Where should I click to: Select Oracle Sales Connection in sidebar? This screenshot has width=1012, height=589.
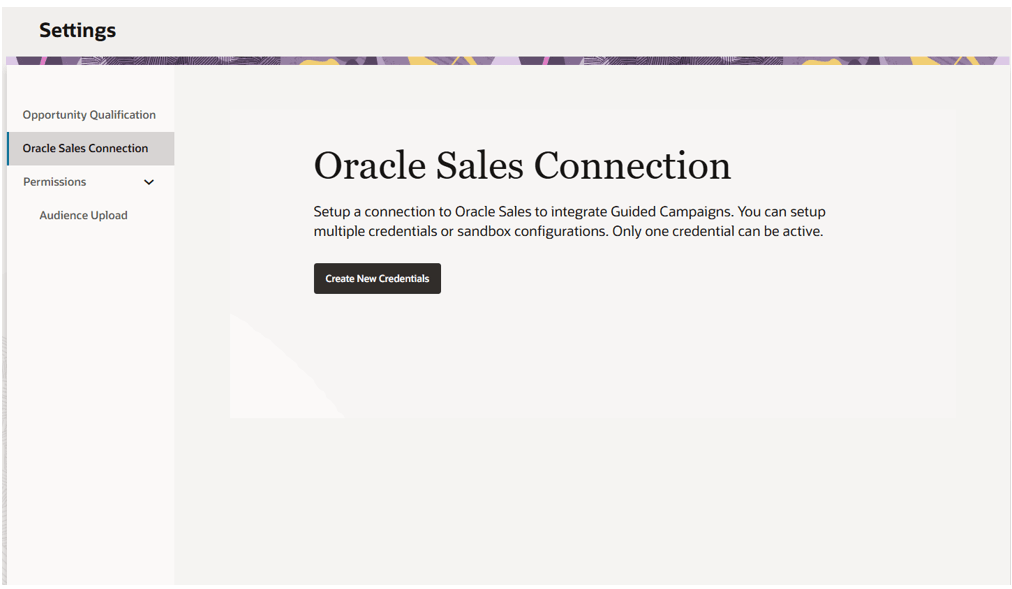click(x=90, y=148)
